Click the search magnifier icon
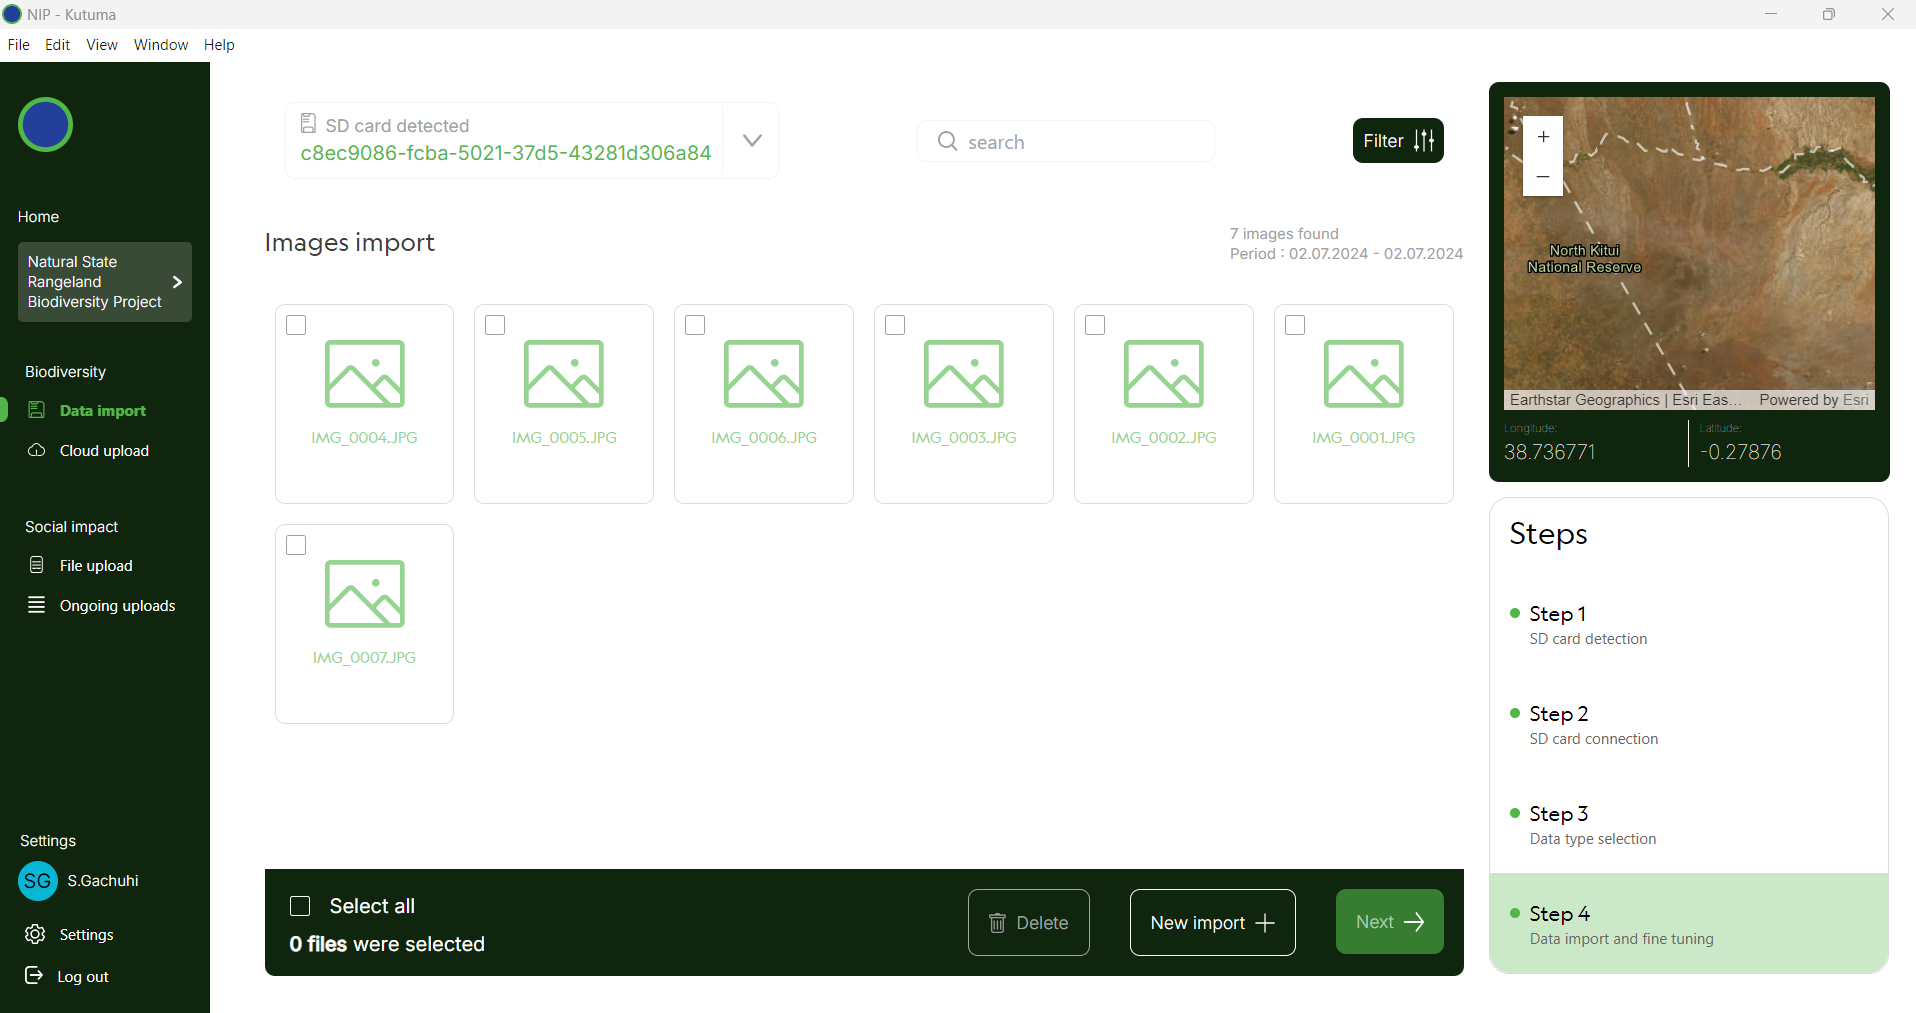 point(947,141)
